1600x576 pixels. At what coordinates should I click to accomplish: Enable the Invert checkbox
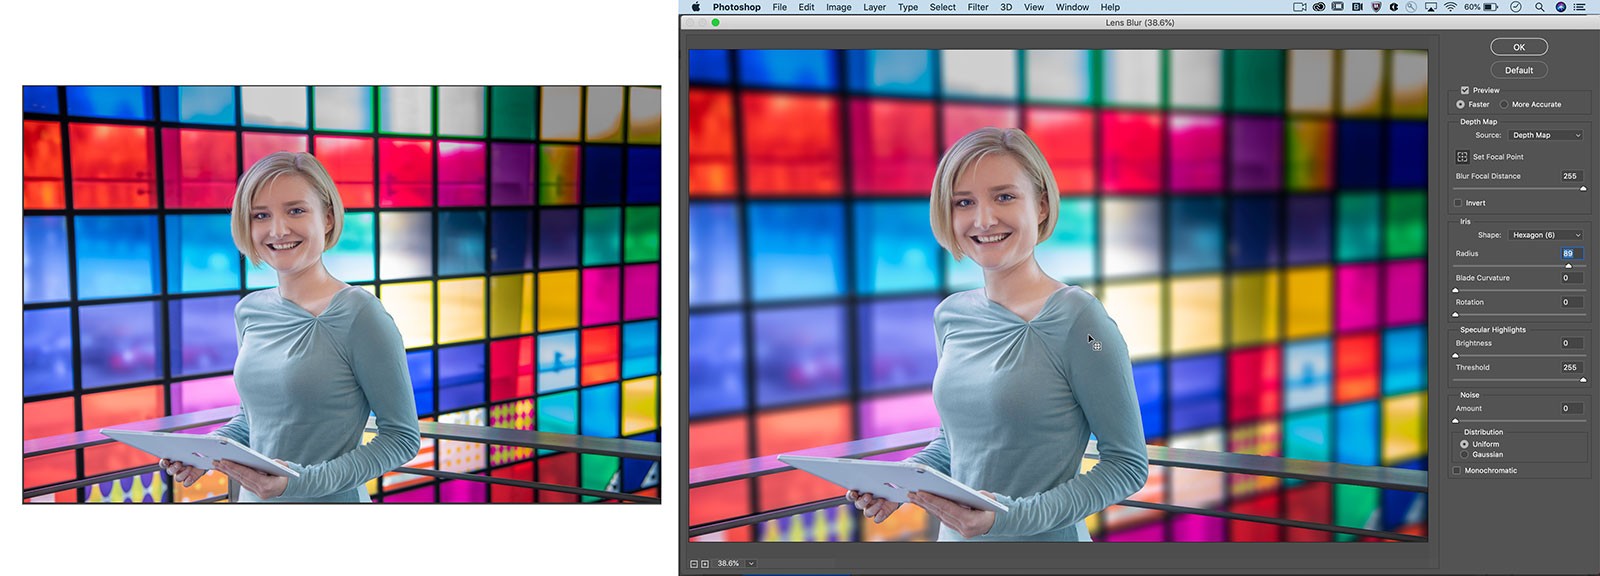[x=1458, y=203]
